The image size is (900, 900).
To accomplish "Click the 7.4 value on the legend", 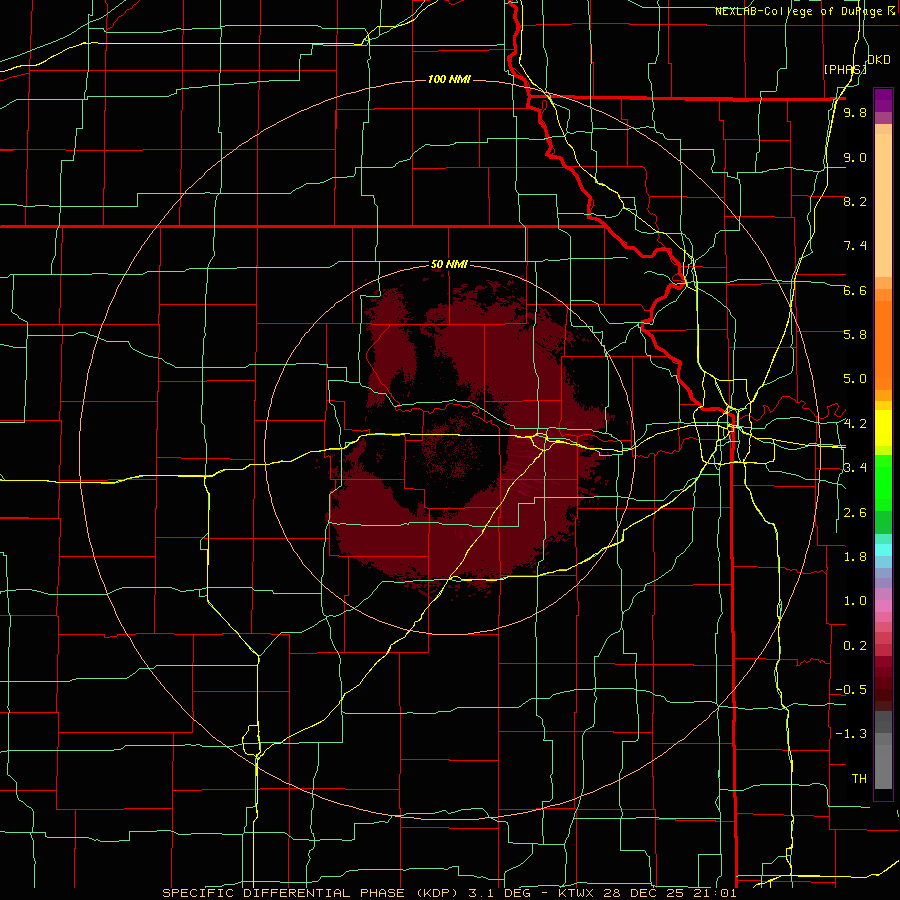I will [x=855, y=246].
